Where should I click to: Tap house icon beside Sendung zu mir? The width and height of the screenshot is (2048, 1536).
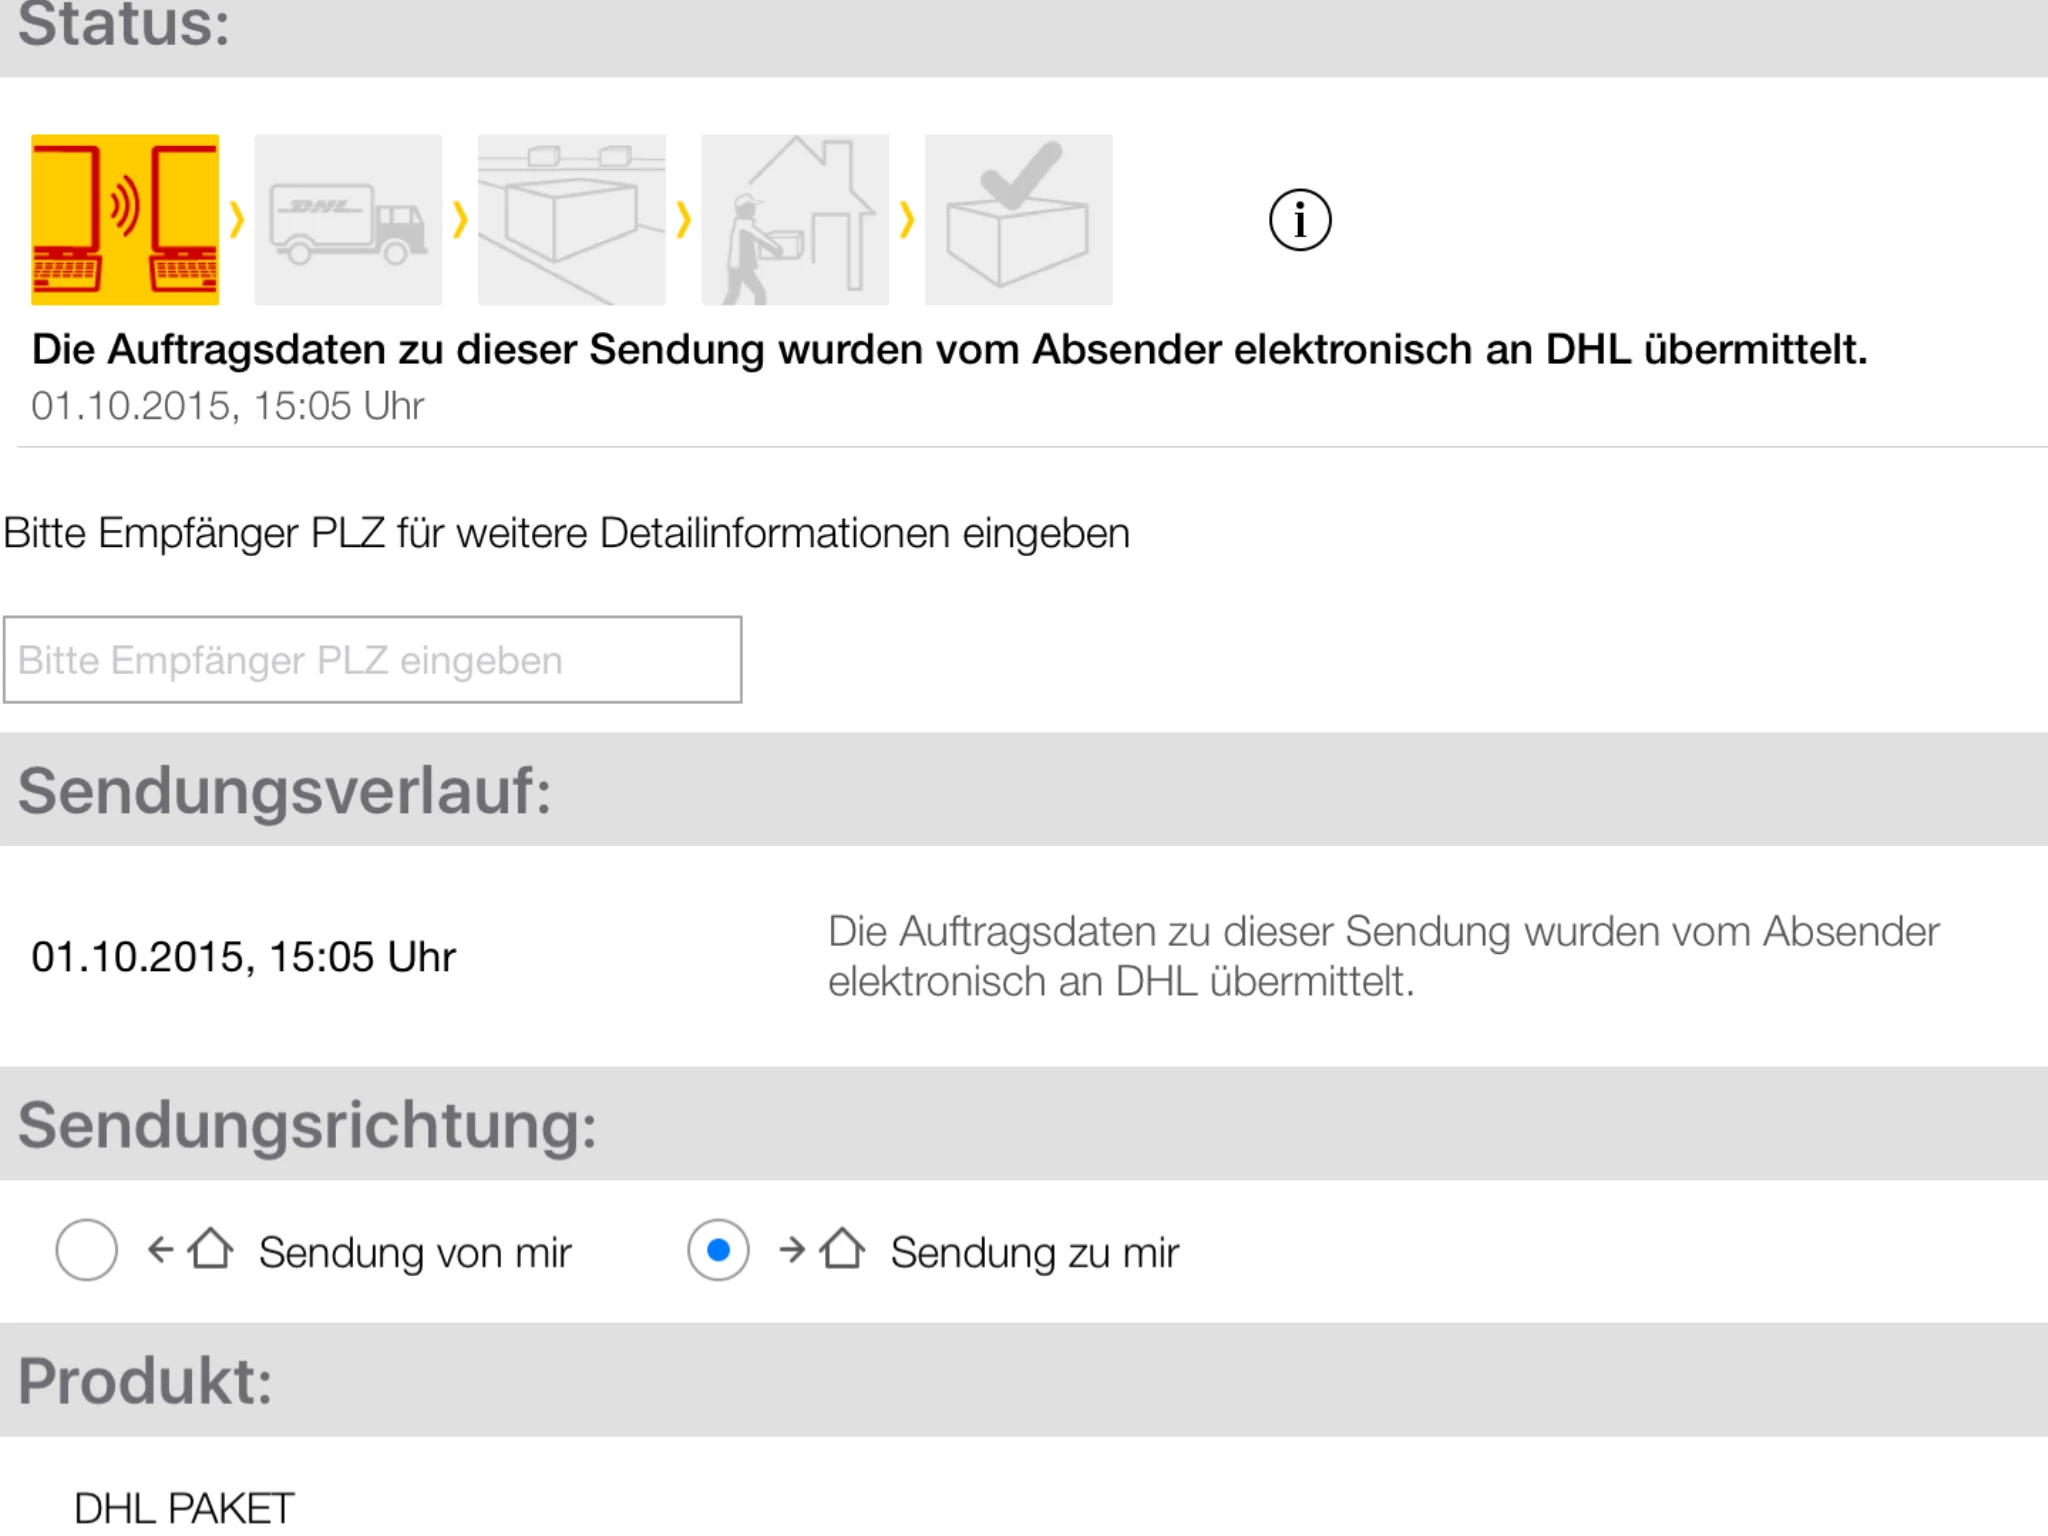842,1249
